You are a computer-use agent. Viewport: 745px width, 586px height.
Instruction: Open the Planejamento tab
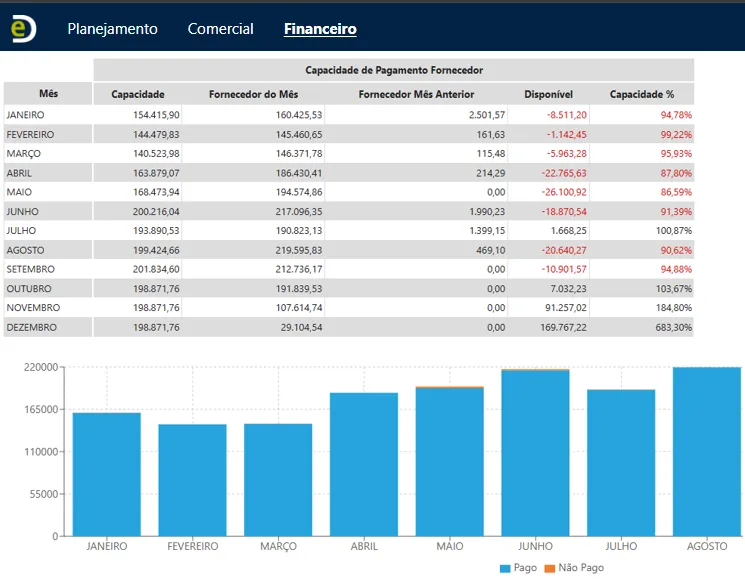[x=112, y=29]
